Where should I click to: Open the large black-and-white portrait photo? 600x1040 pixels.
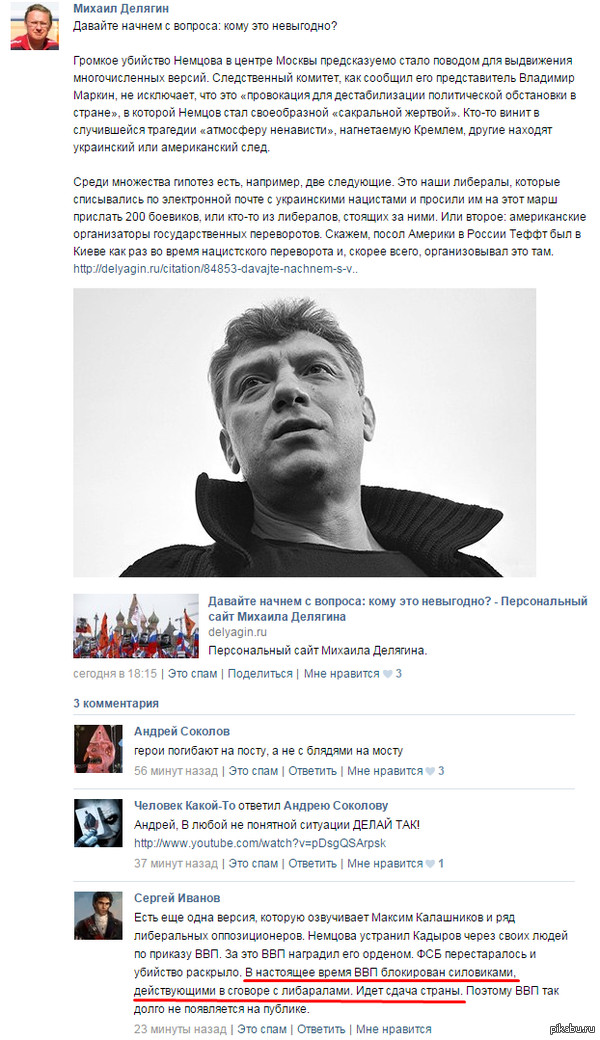304,432
